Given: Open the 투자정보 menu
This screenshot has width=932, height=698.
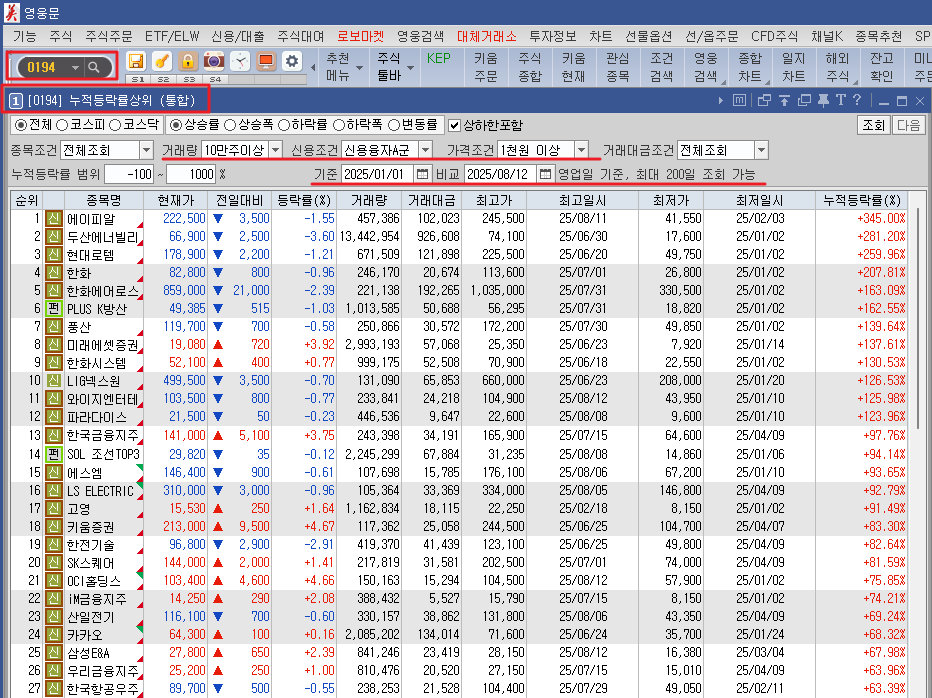Looking at the screenshot, I should point(553,36).
